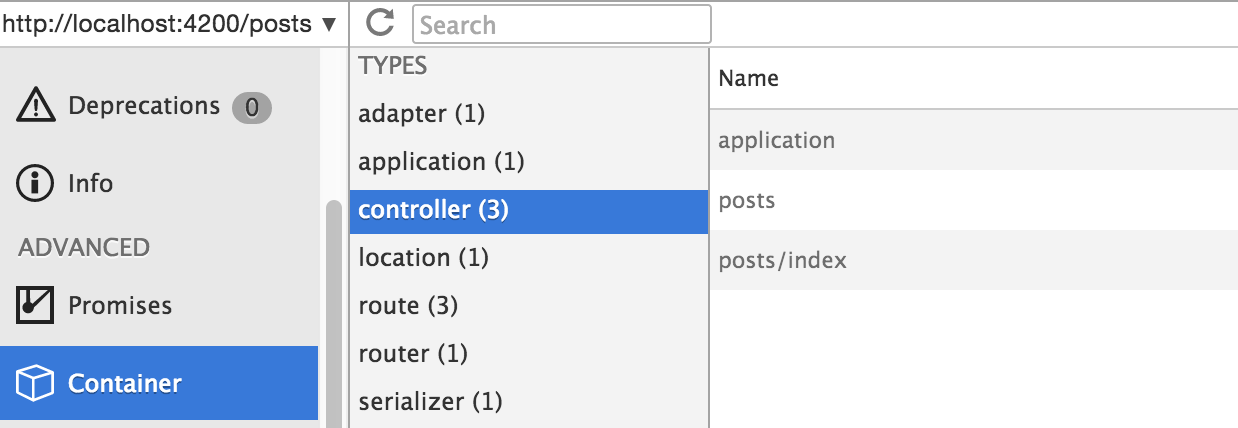This screenshot has height=428, width=1238.
Task: Select the controller (3) type
Action: coord(434,210)
